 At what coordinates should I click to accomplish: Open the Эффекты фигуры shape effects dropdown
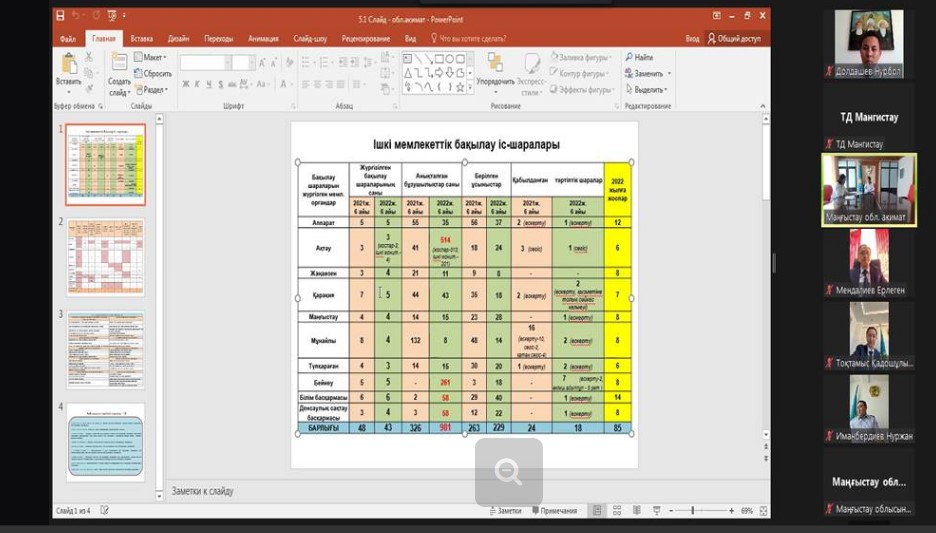pyautogui.click(x=581, y=90)
